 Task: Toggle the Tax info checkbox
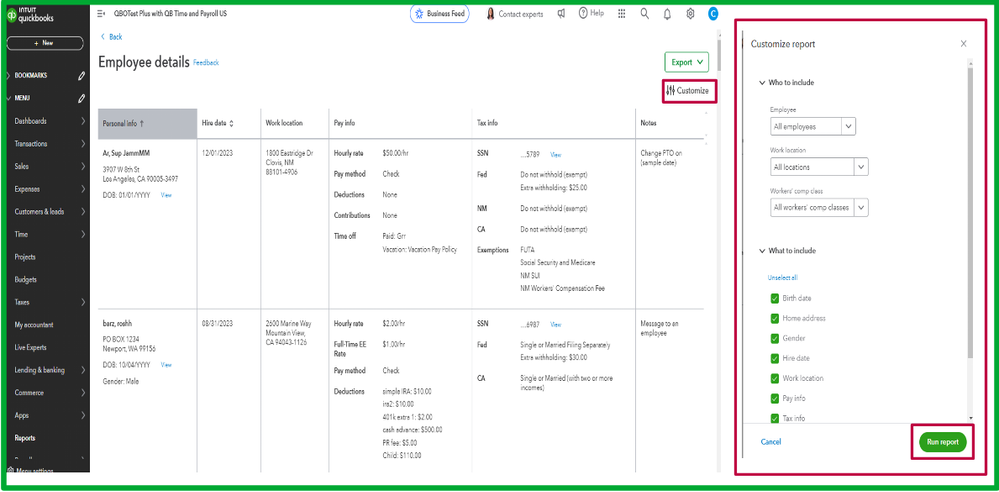point(775,418)
